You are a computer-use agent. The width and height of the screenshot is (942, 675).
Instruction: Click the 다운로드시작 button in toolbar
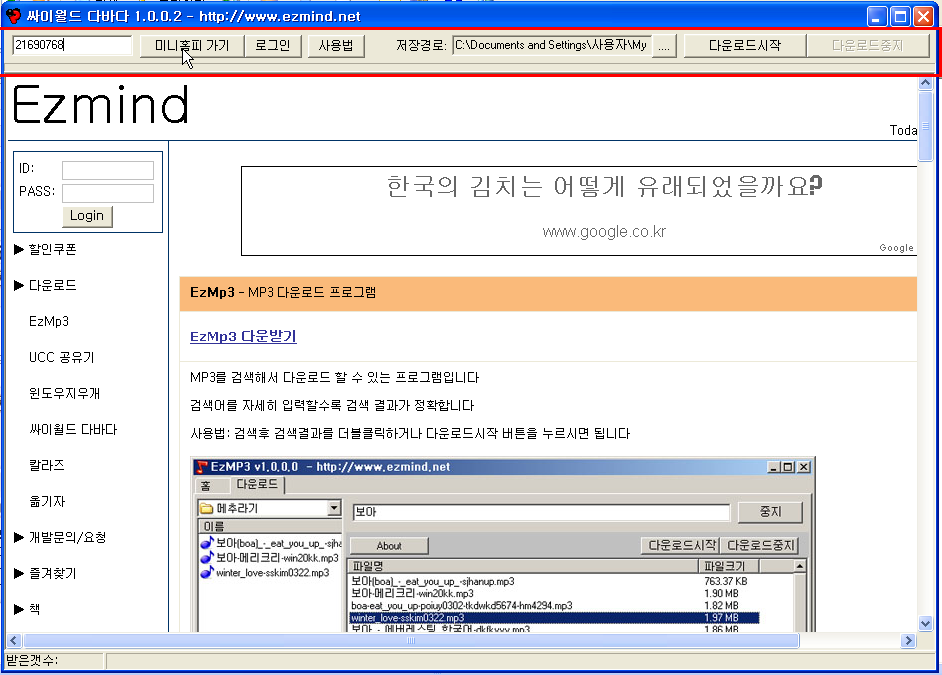tap(744, 46)
